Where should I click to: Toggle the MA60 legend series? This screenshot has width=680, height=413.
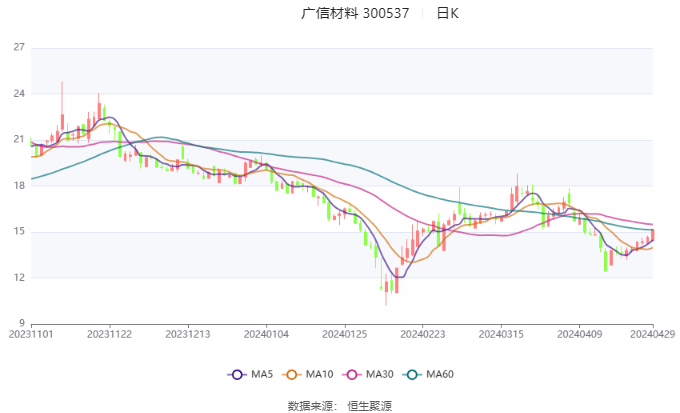click(428, 374)
